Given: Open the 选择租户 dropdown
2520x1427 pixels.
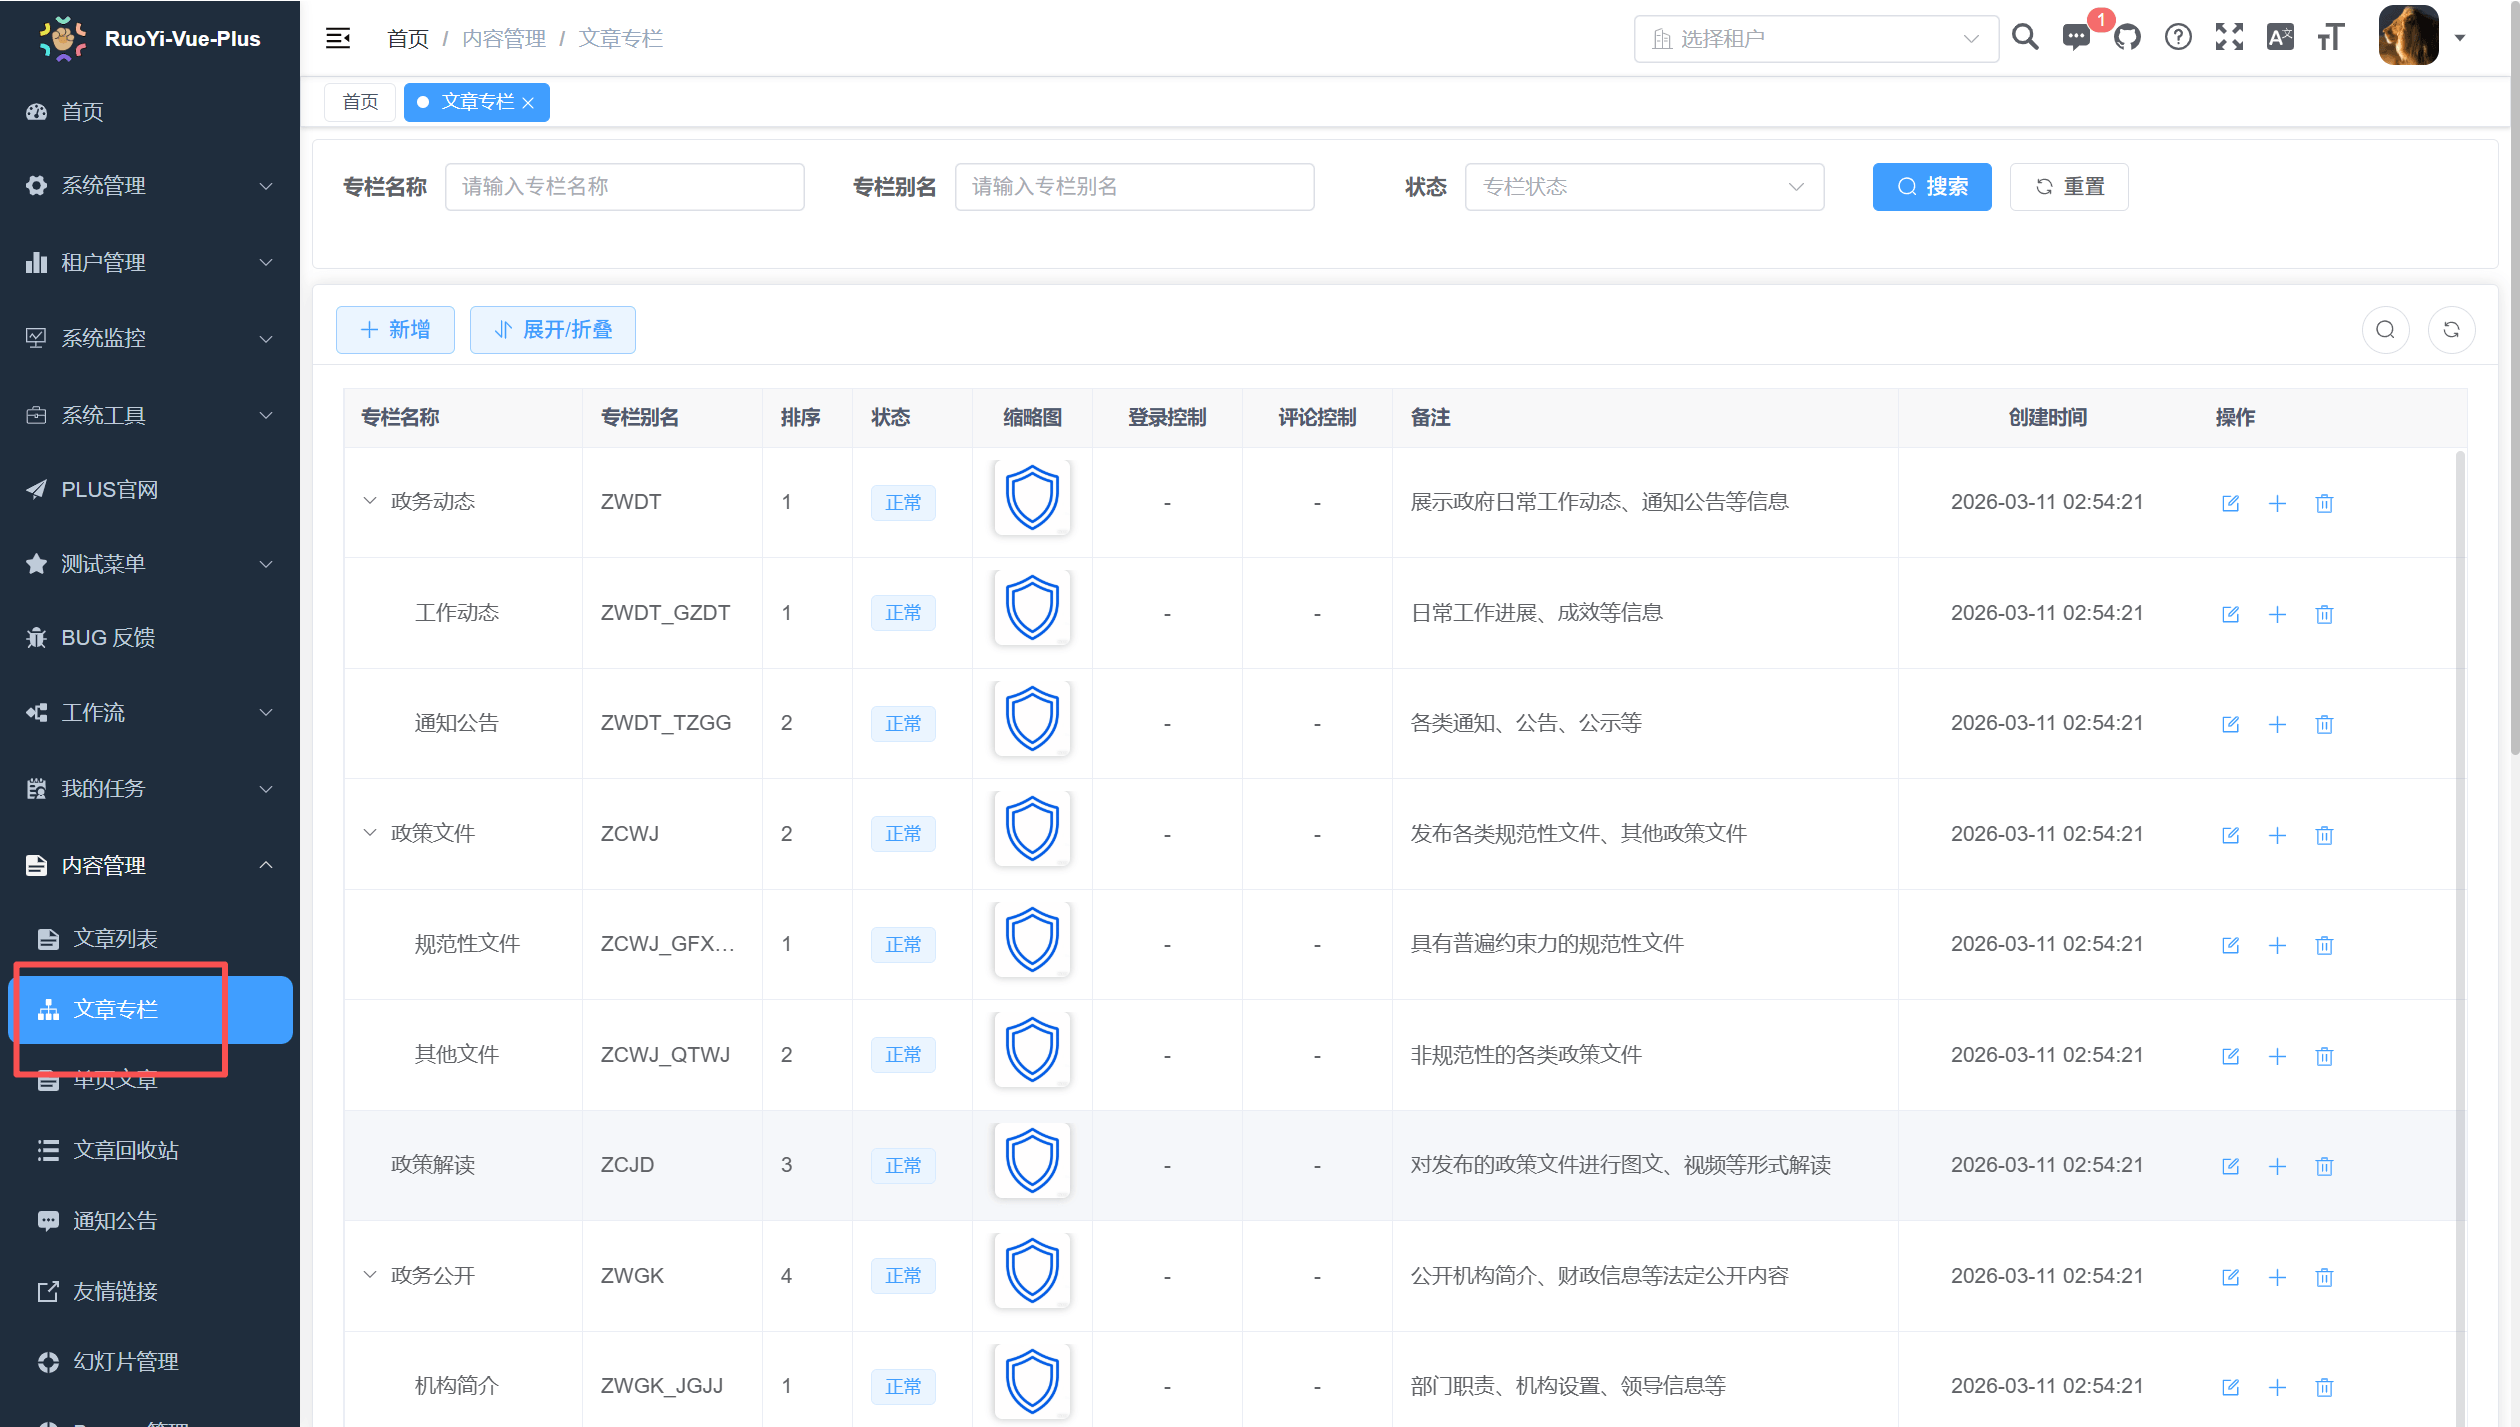Looking at the screenshot, I should pyautogui.click(x=1816, y=38).
